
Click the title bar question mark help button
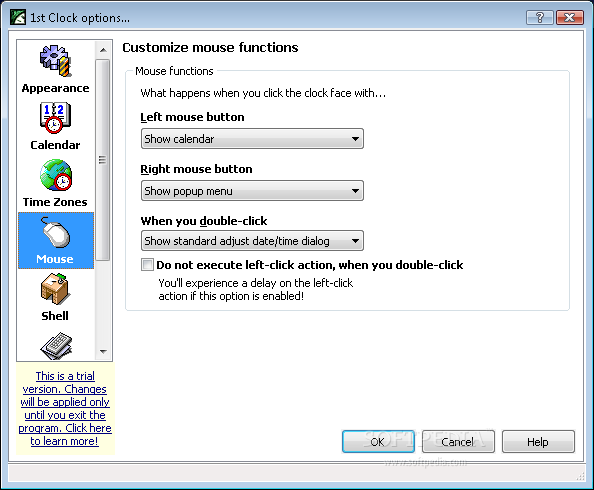(x=539, y=17)
